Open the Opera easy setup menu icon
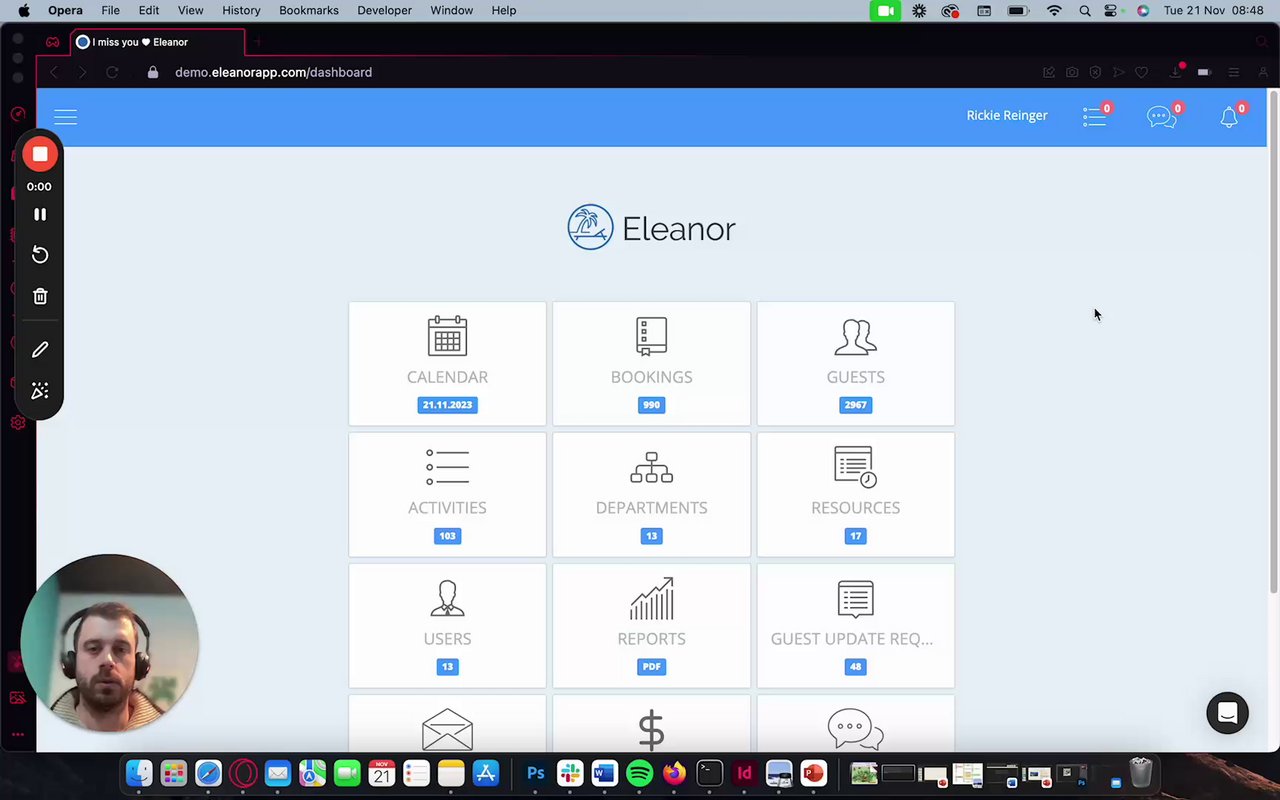This screenshot has height=800, width=1280. tap(1234, 72)
